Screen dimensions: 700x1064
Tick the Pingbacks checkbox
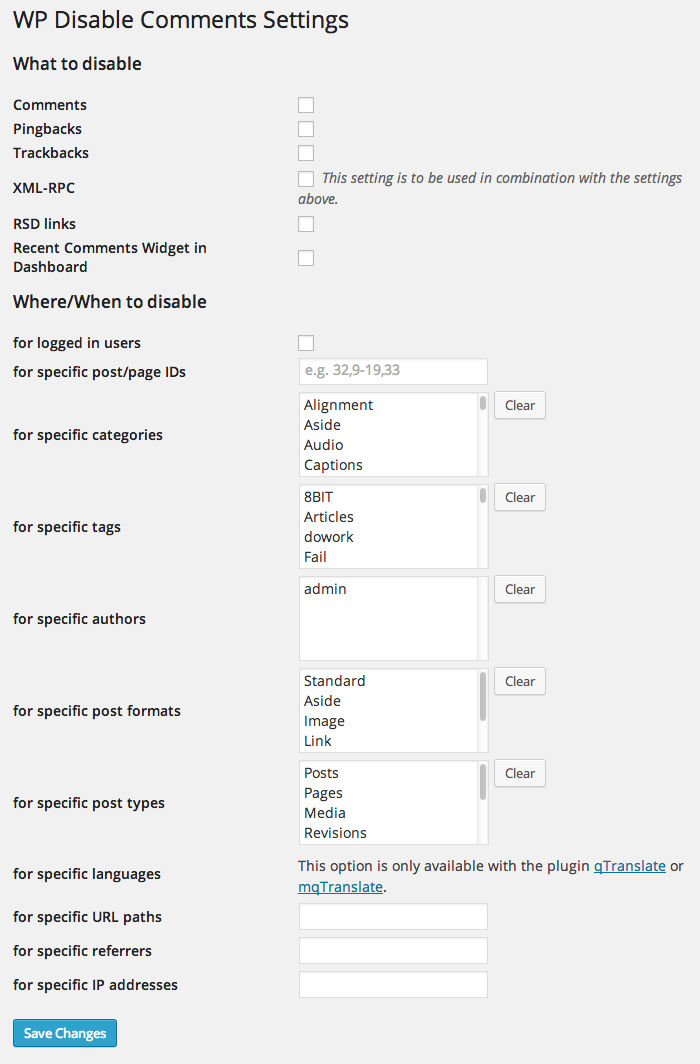306,129
